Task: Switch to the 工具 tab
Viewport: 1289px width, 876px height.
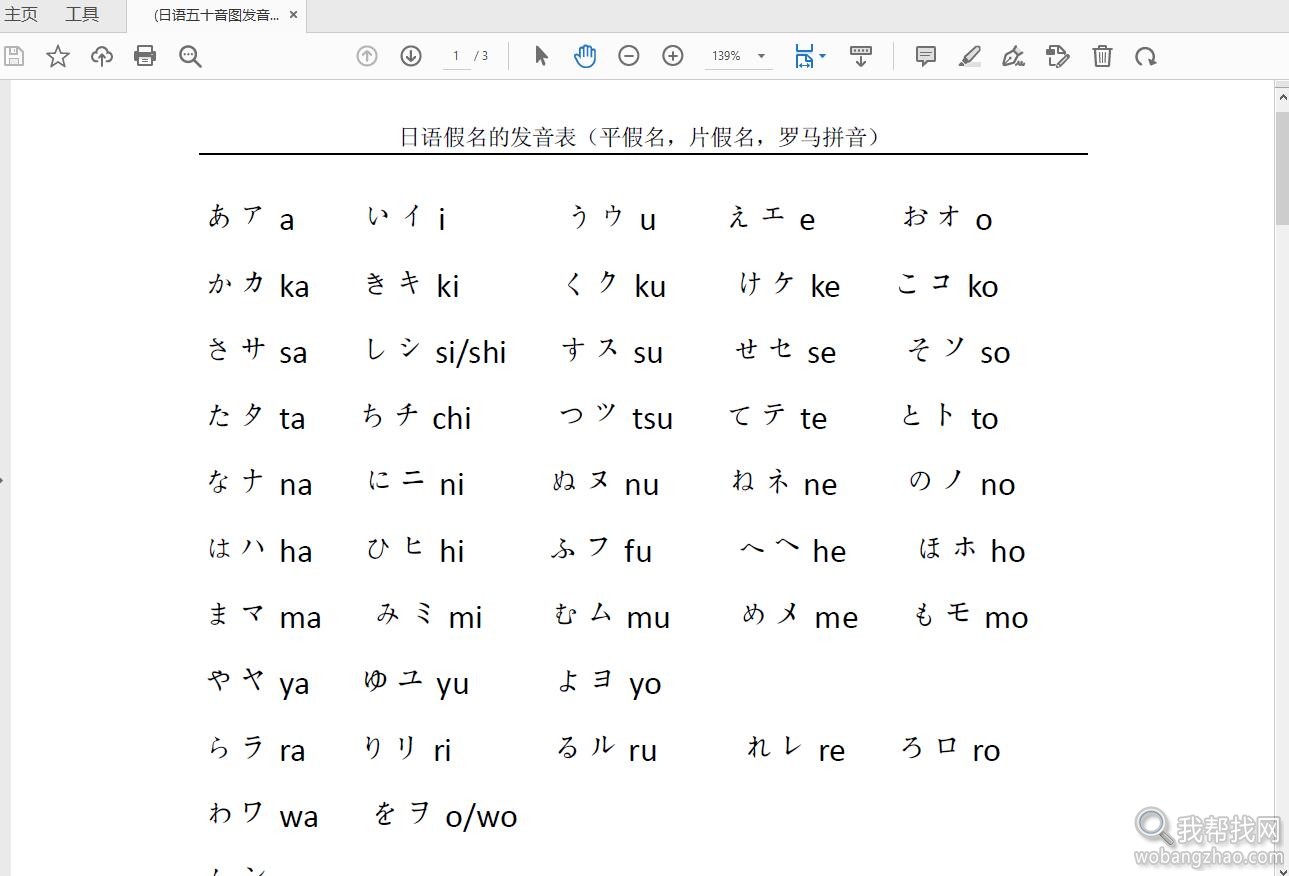Action: [82, 15]
